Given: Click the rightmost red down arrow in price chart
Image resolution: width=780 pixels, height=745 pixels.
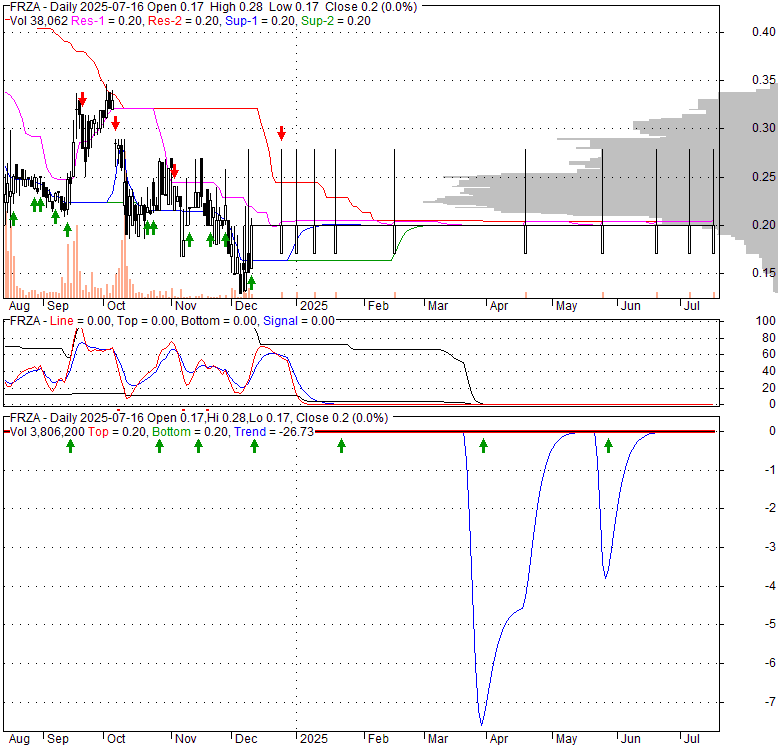Looking at the screenshot, I should (x=282, y=133).
